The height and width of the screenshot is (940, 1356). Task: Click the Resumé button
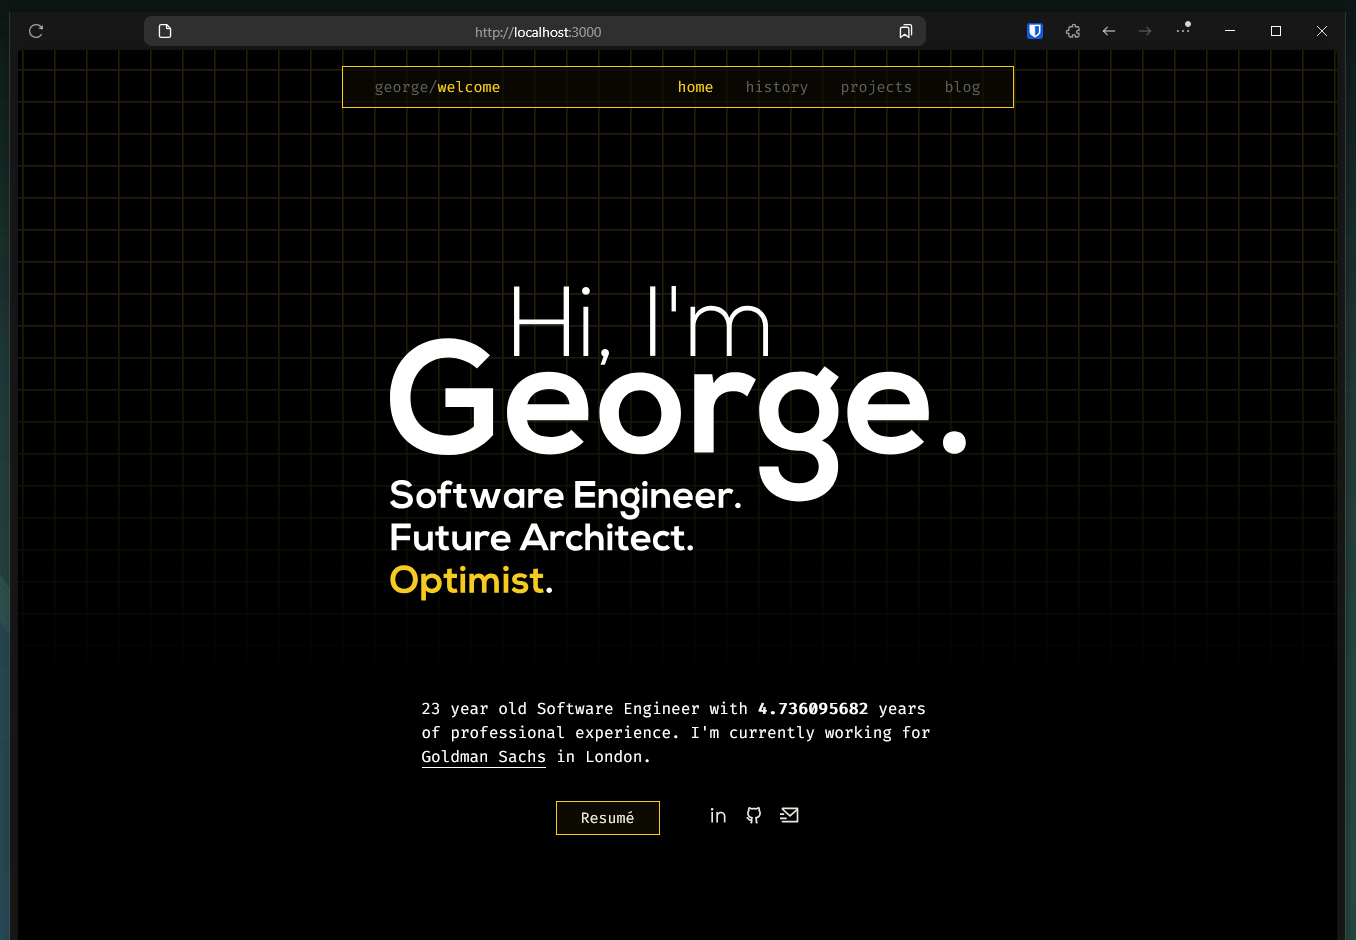pyautogui.click(x=607, y=817)
